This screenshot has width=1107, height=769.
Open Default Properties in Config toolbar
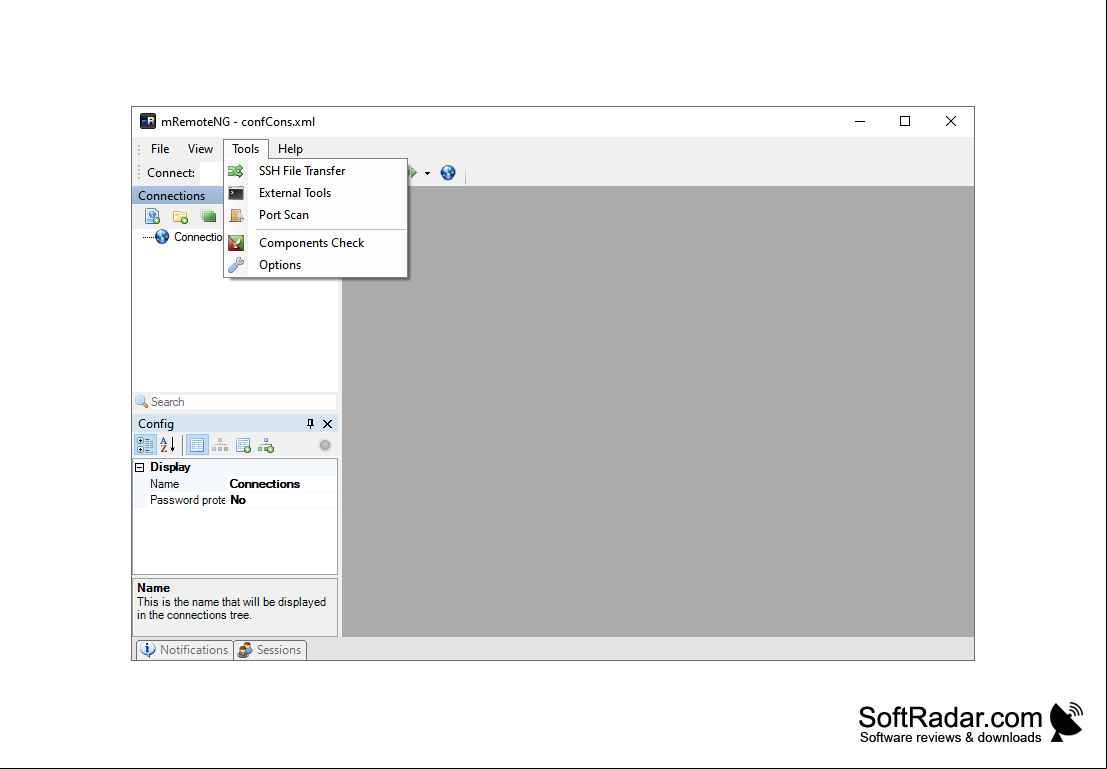tap(244, 445)
